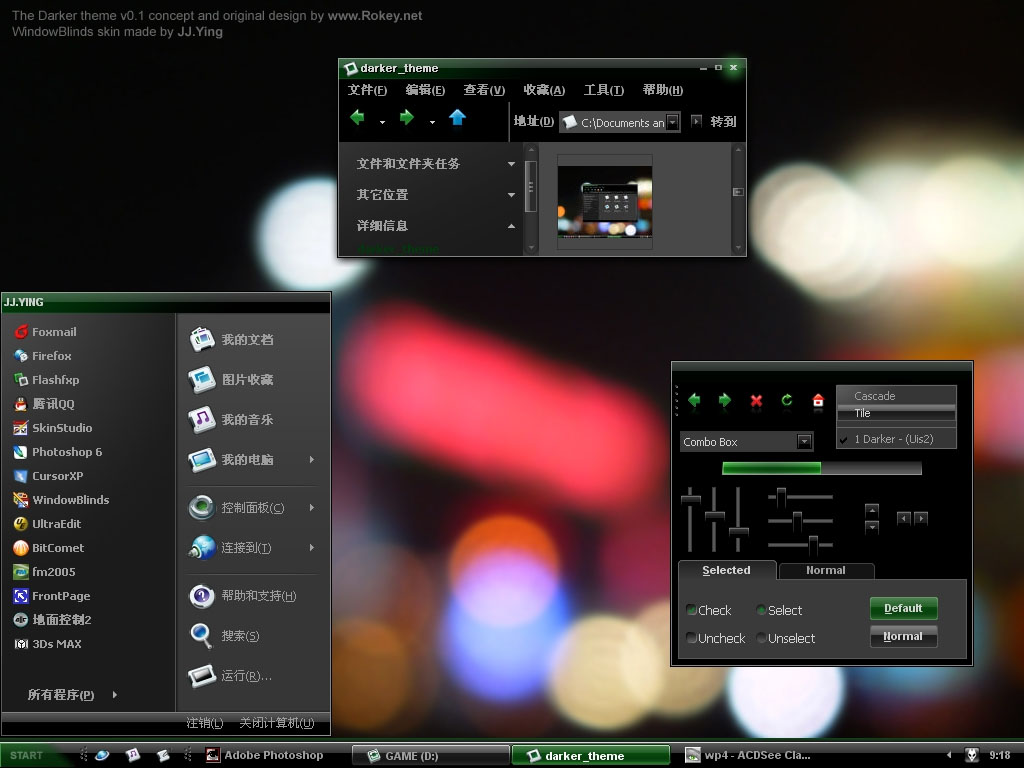Image resolution: width=1024 pixels, height=768 pixels.
Task: Click 关闭计算机 in start menu
Action: coord(277,723)
